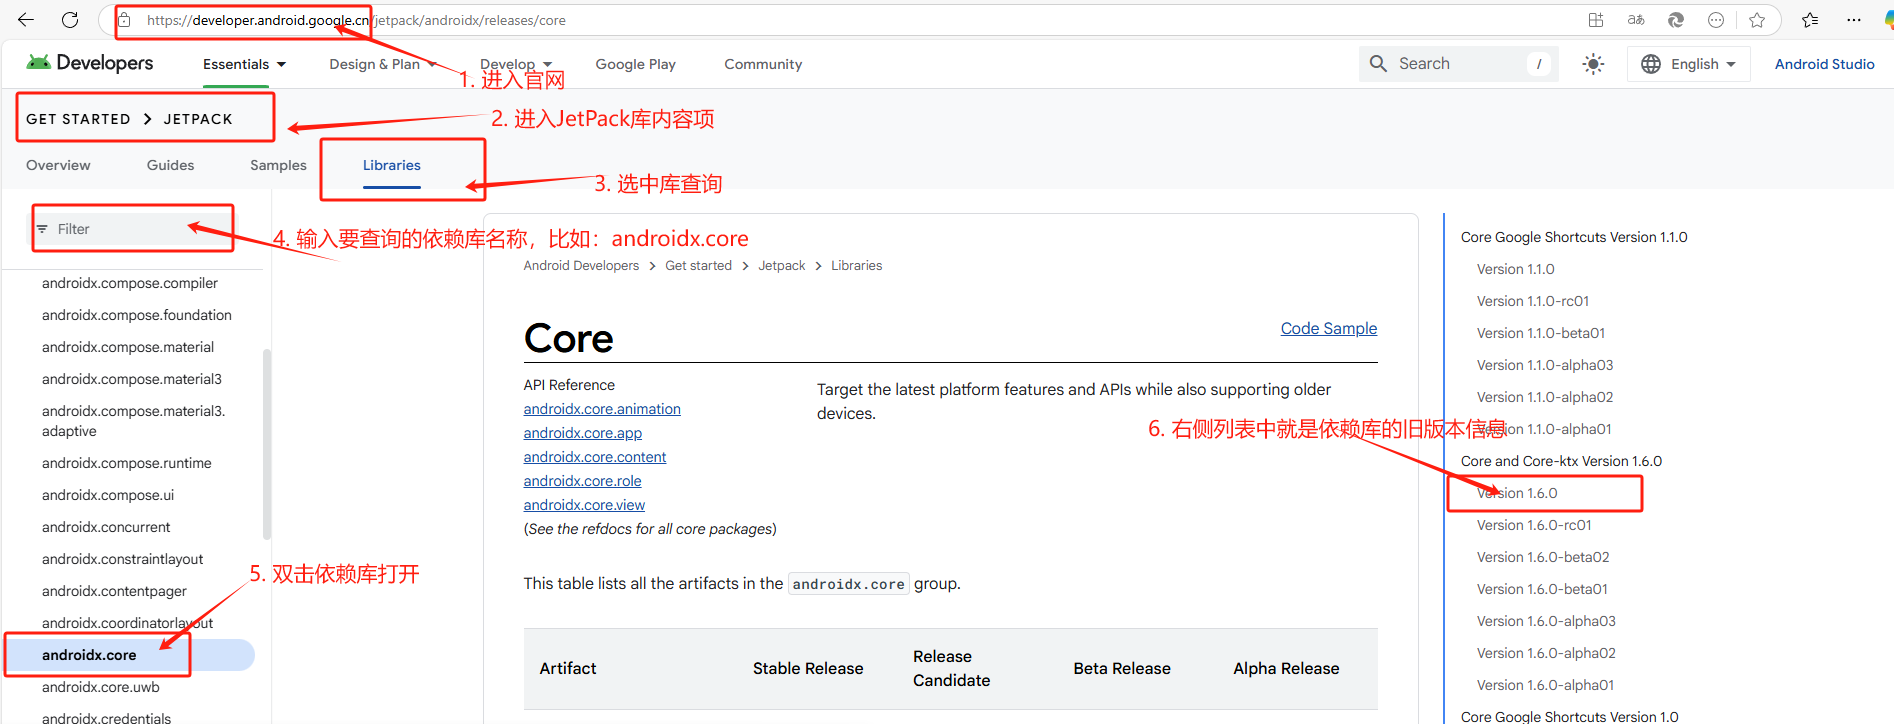Click the Libraries breadcrumb link
Image resolution: width=1894 pixels, height=724 pixels.
[857, 265]
